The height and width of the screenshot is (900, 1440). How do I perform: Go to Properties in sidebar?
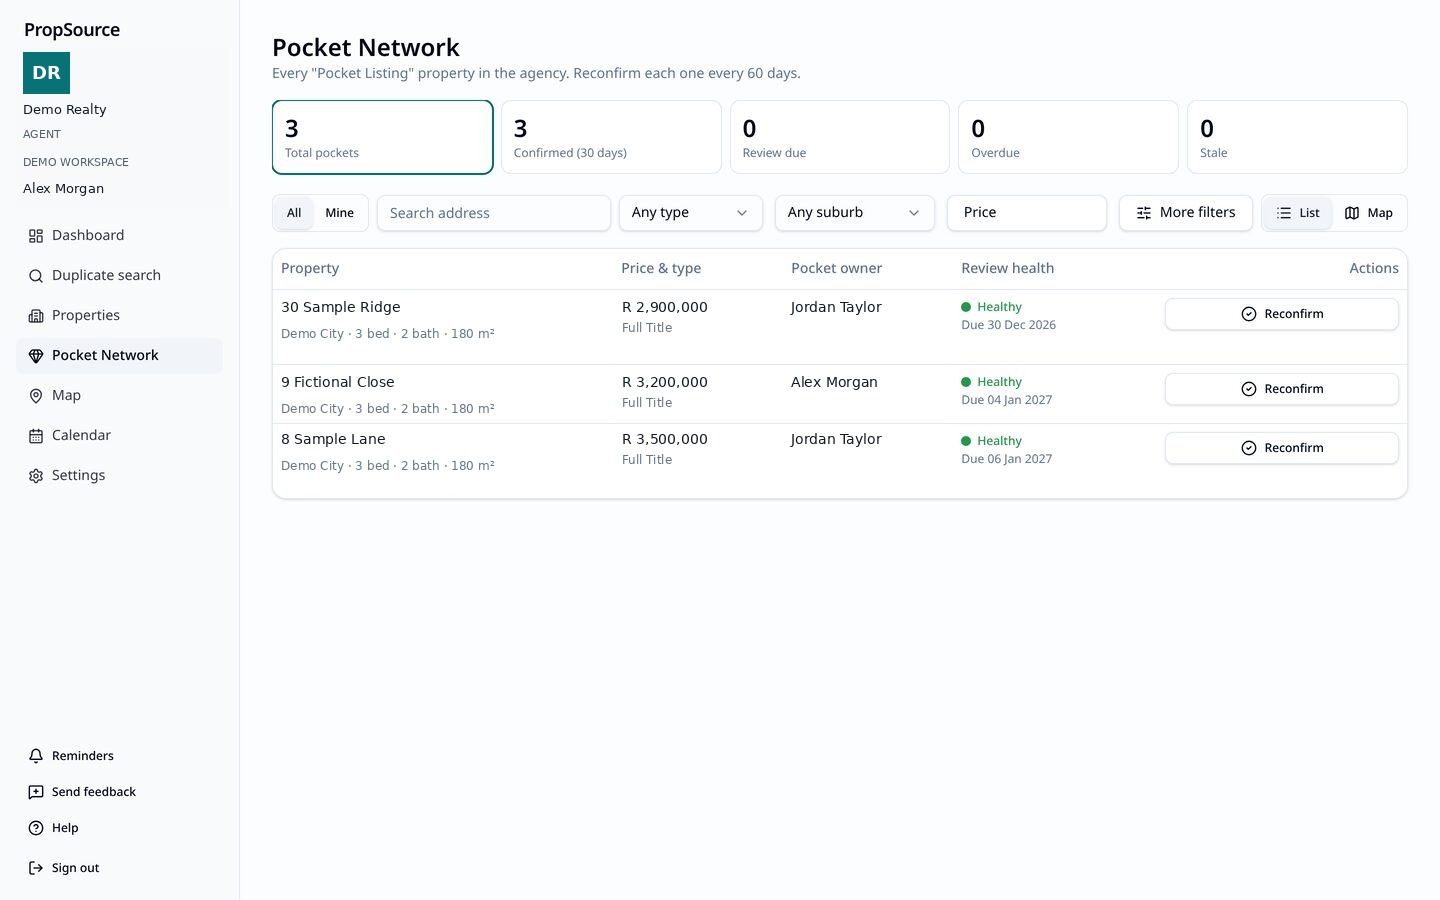119,316
